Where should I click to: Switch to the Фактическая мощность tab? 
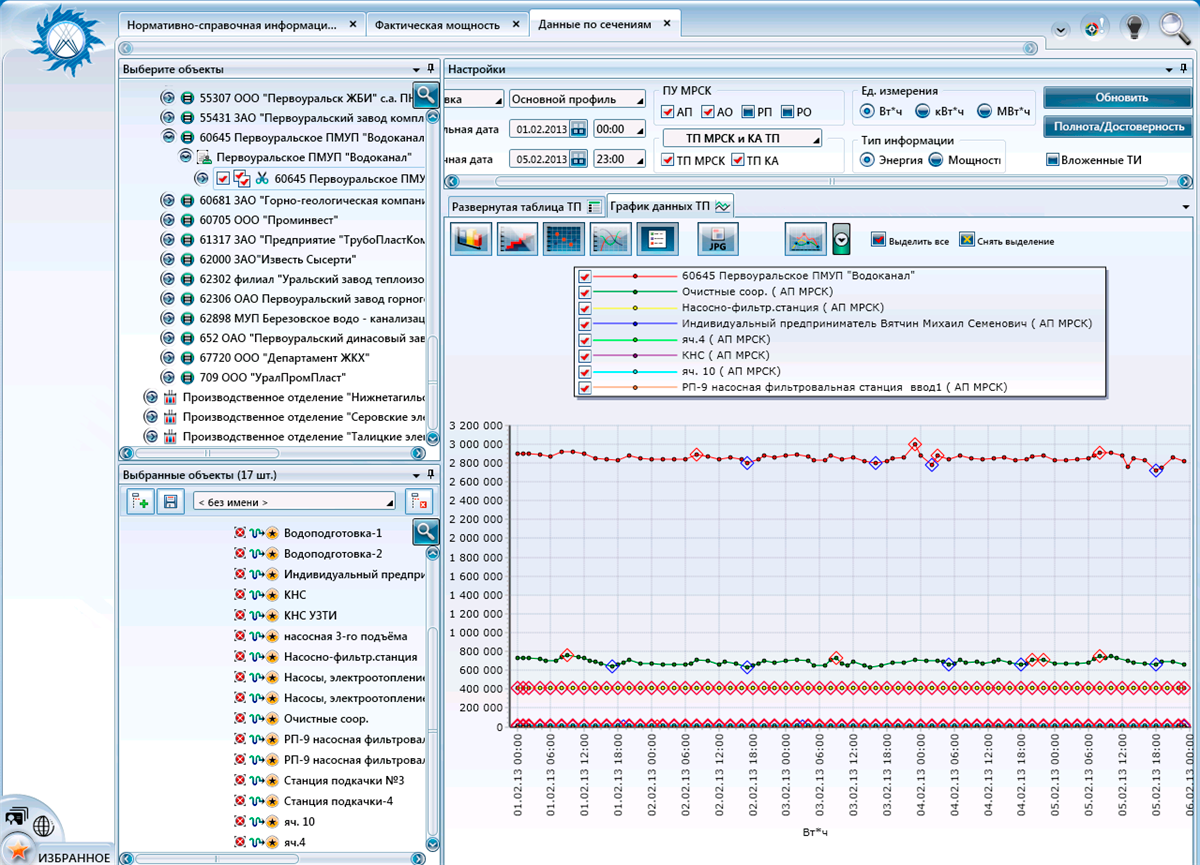coord(439,24)
